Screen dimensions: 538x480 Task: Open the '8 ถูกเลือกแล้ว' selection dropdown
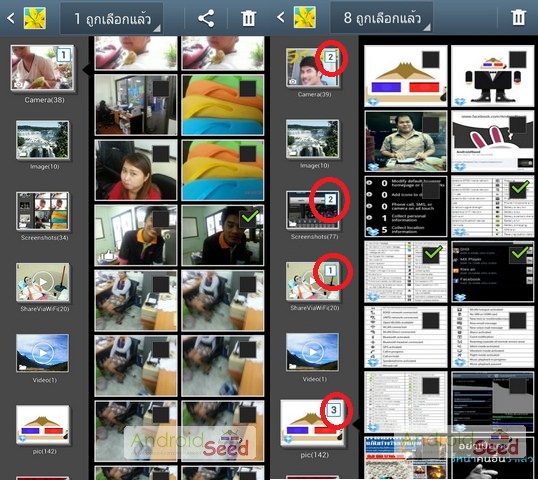pyautogui.click(x=382, y=18)
